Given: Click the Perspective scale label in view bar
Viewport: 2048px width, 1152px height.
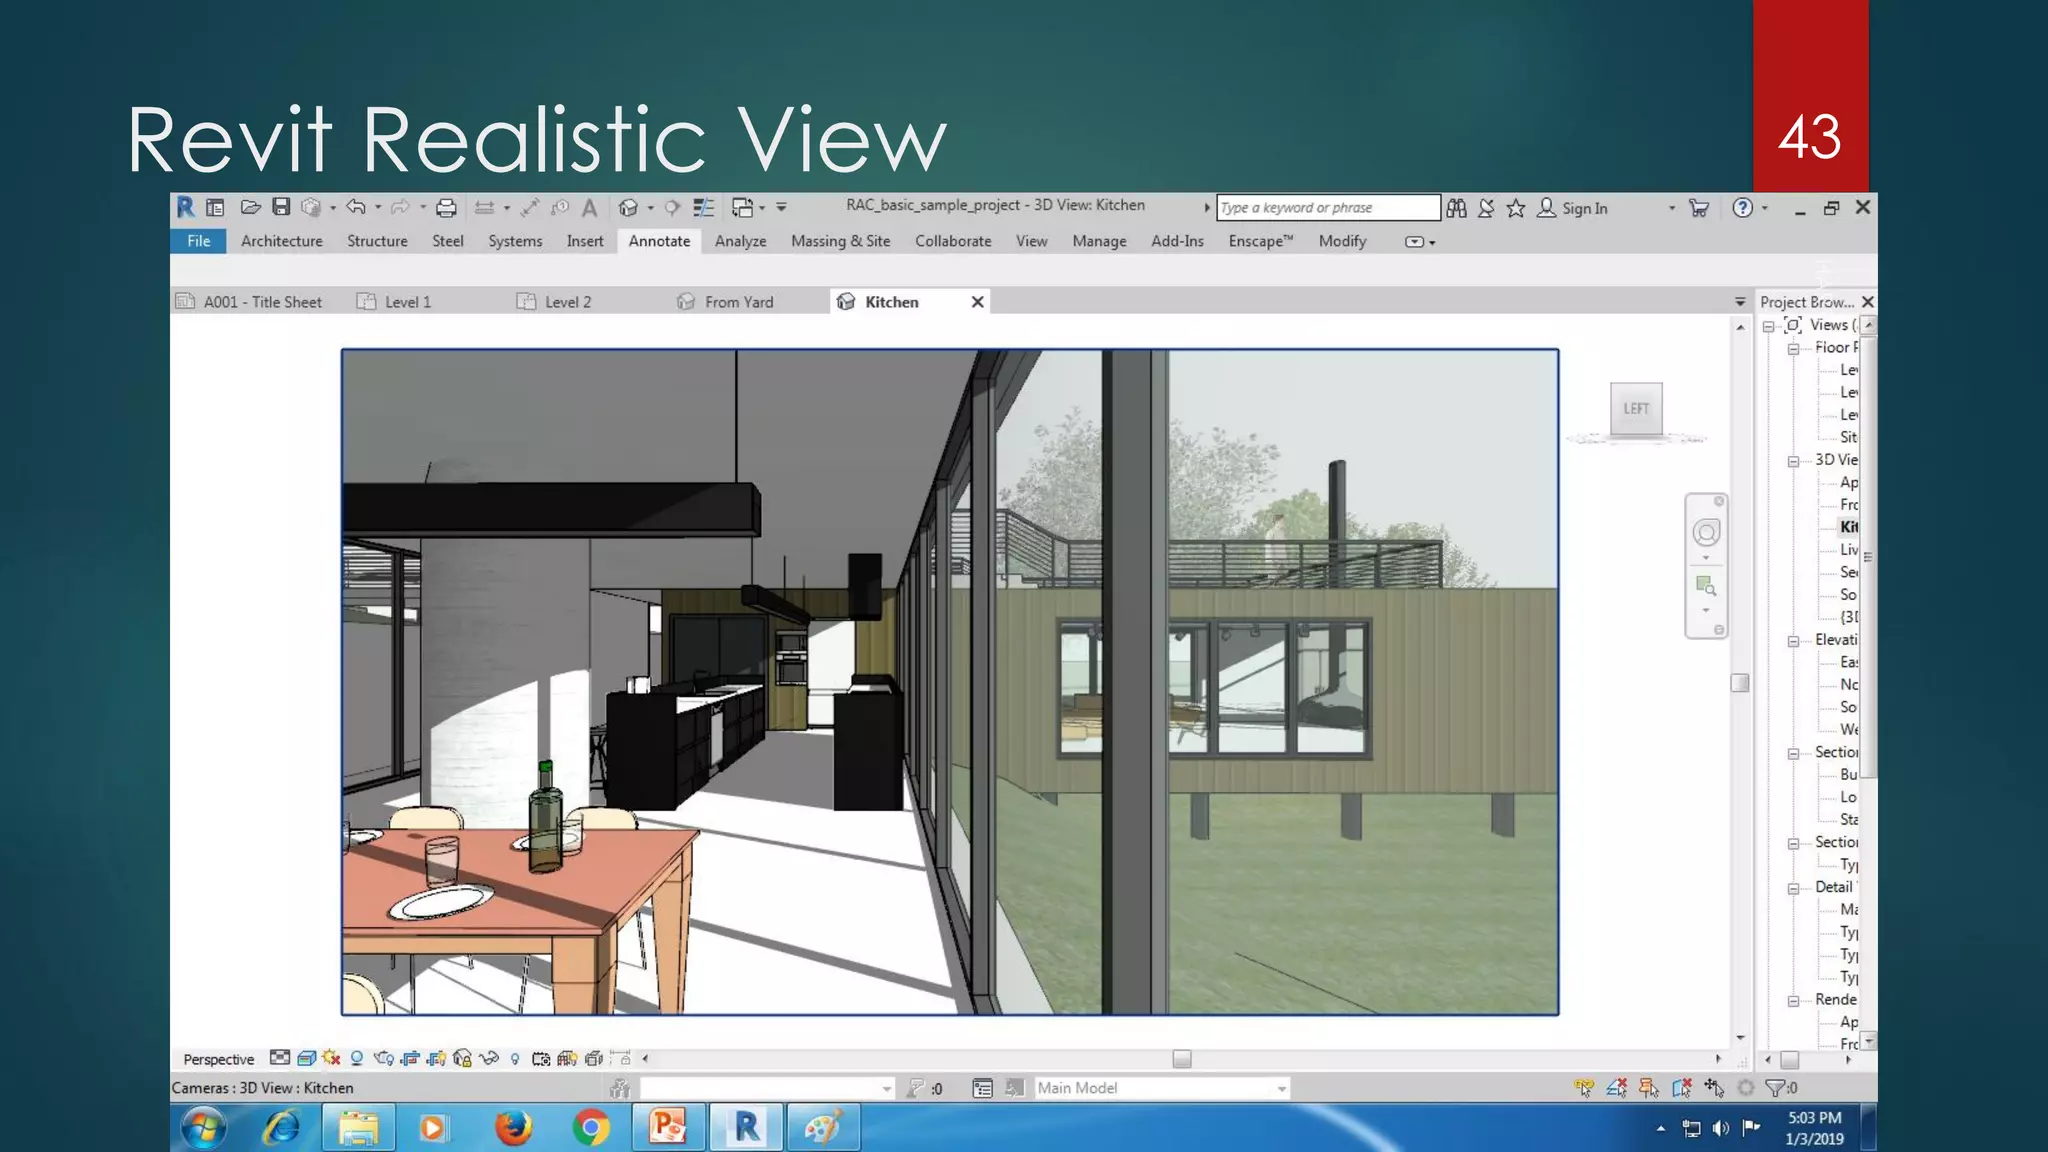Looking at the screenshot, I should point(219,1059).
